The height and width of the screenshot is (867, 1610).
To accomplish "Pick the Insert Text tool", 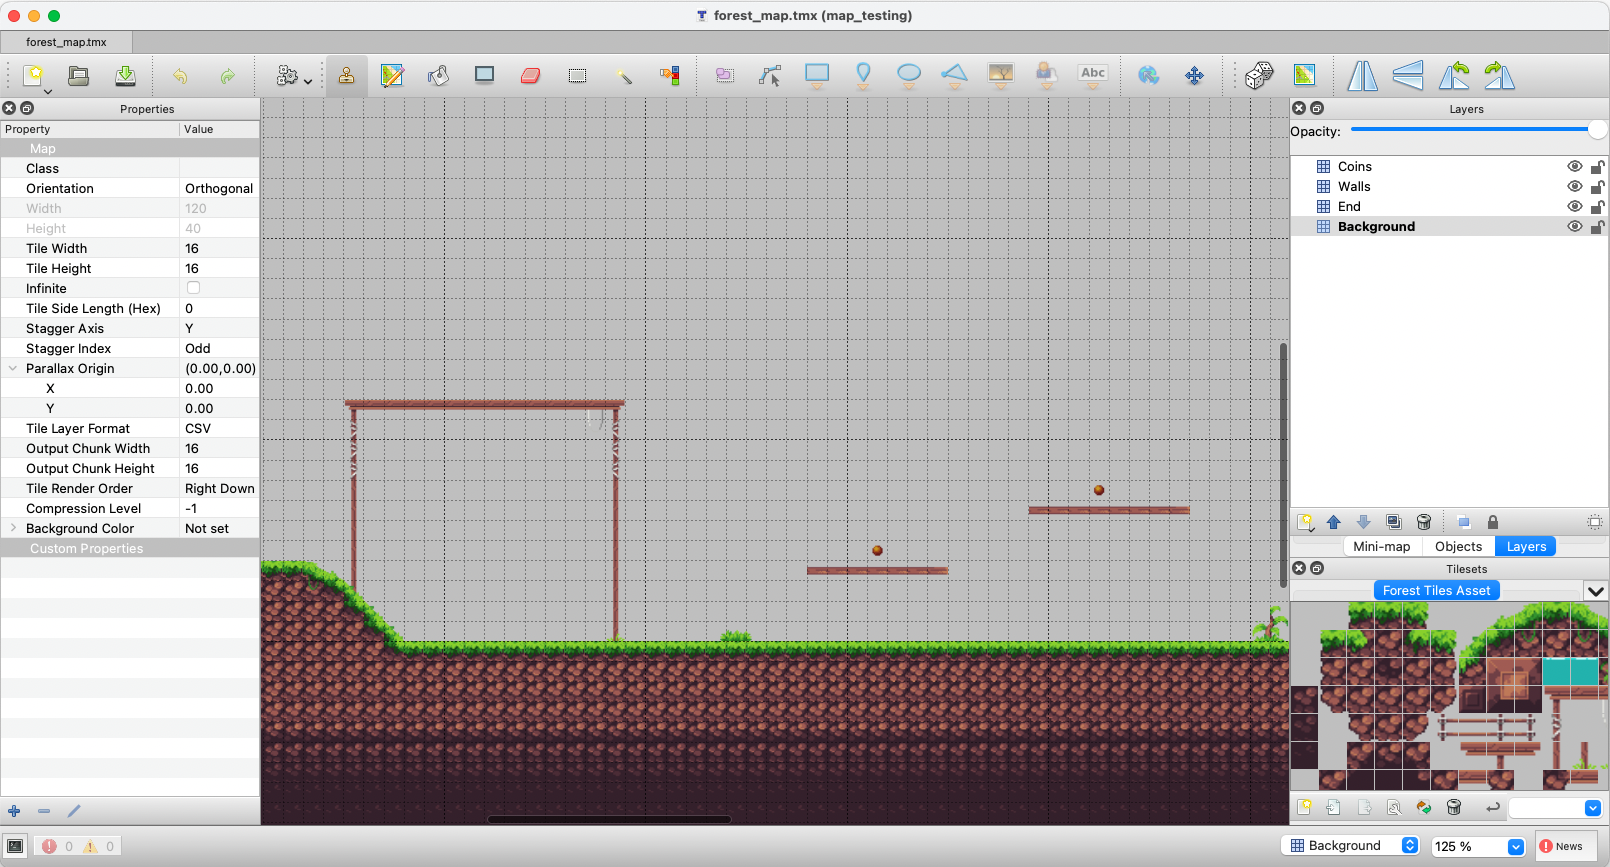I will click(1093, 74).
